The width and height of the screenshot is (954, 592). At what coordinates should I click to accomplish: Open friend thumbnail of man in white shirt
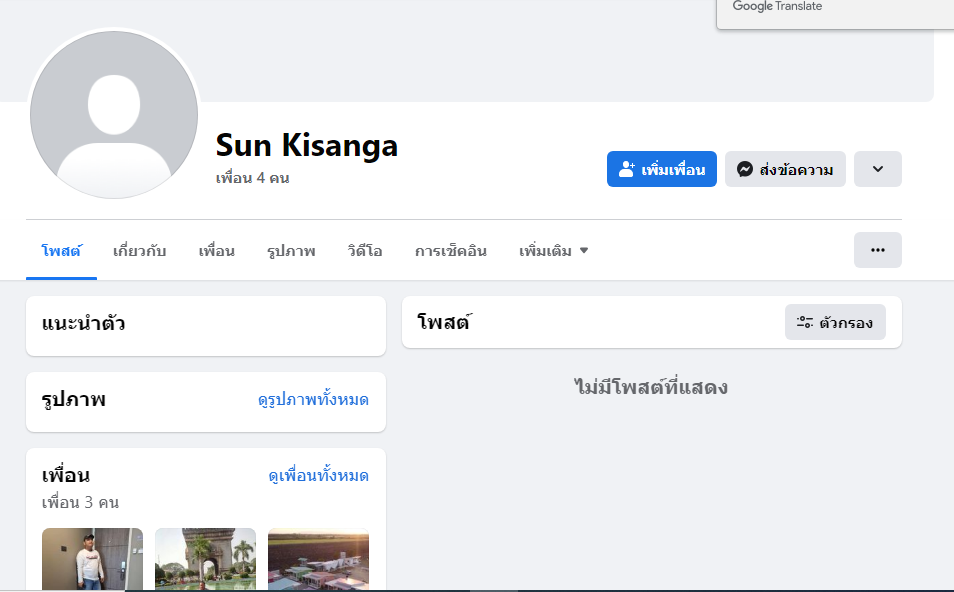[92, 559]
